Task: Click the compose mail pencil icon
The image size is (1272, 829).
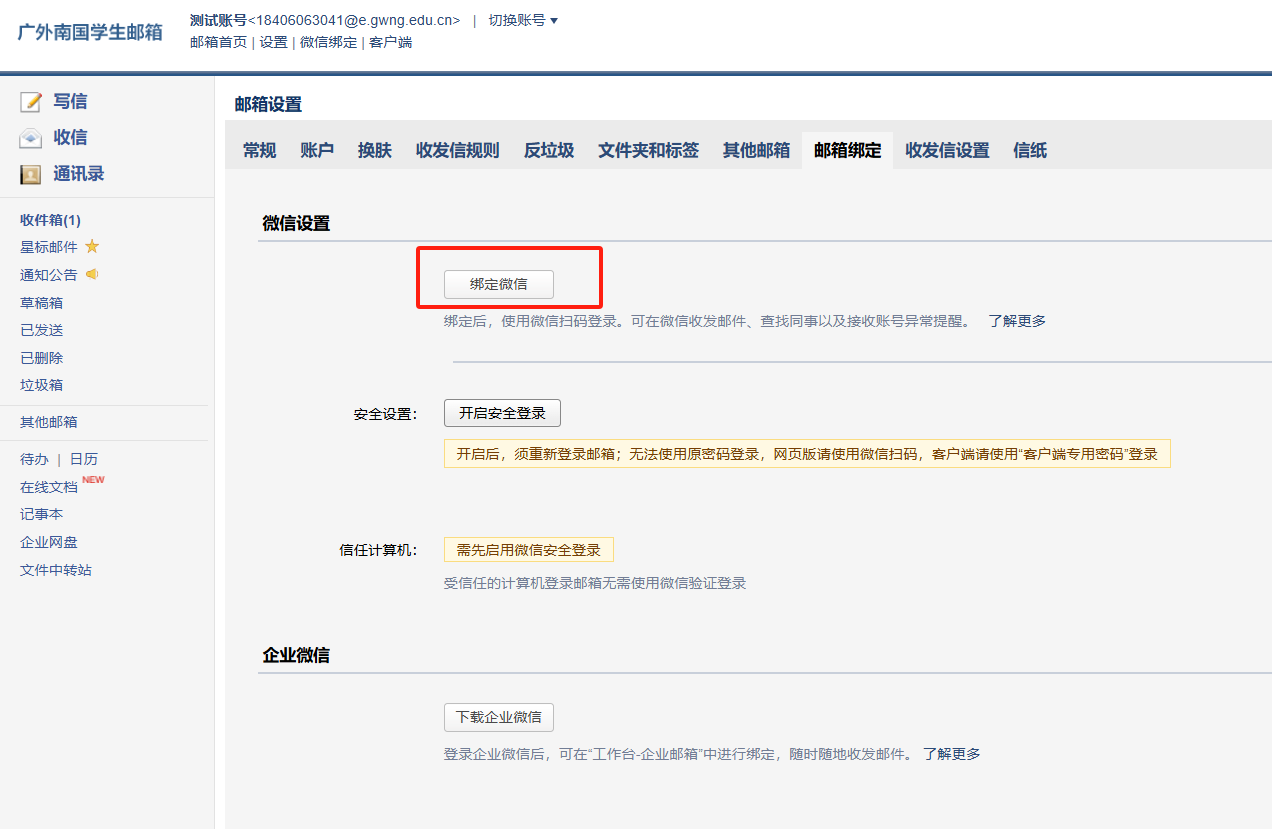Action: 31,102
